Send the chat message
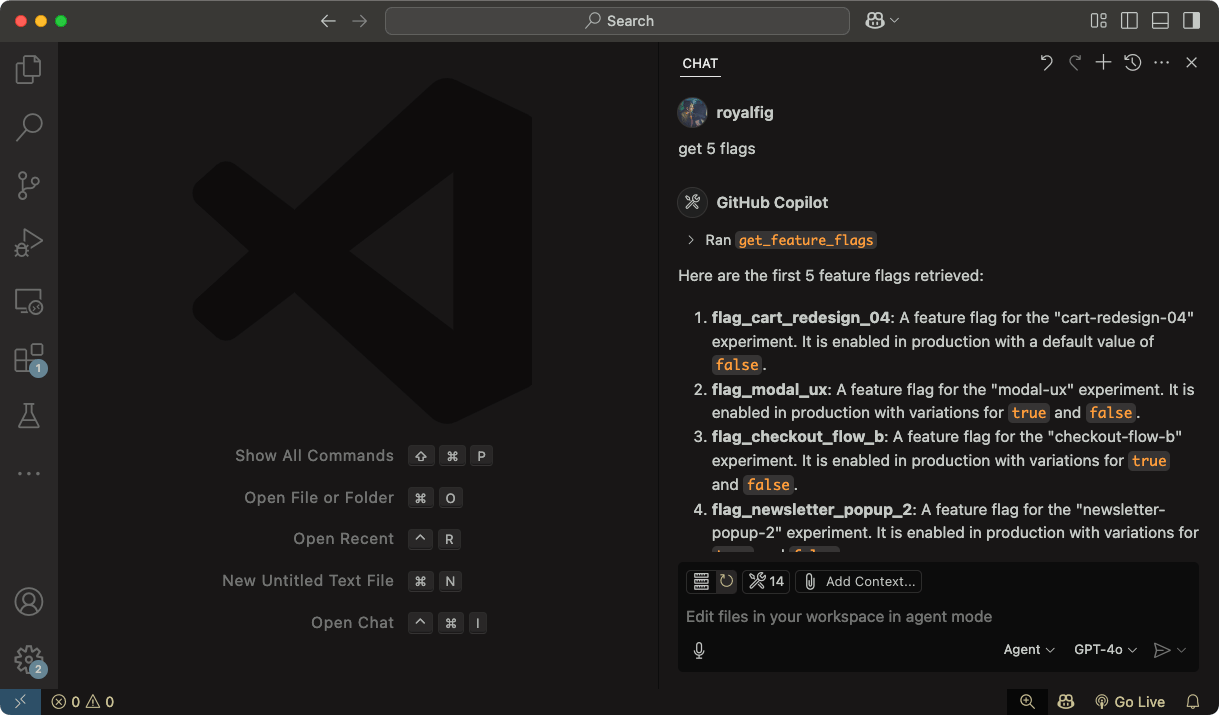Viewport: 1219px width, 715px height. coord(1161,650)
